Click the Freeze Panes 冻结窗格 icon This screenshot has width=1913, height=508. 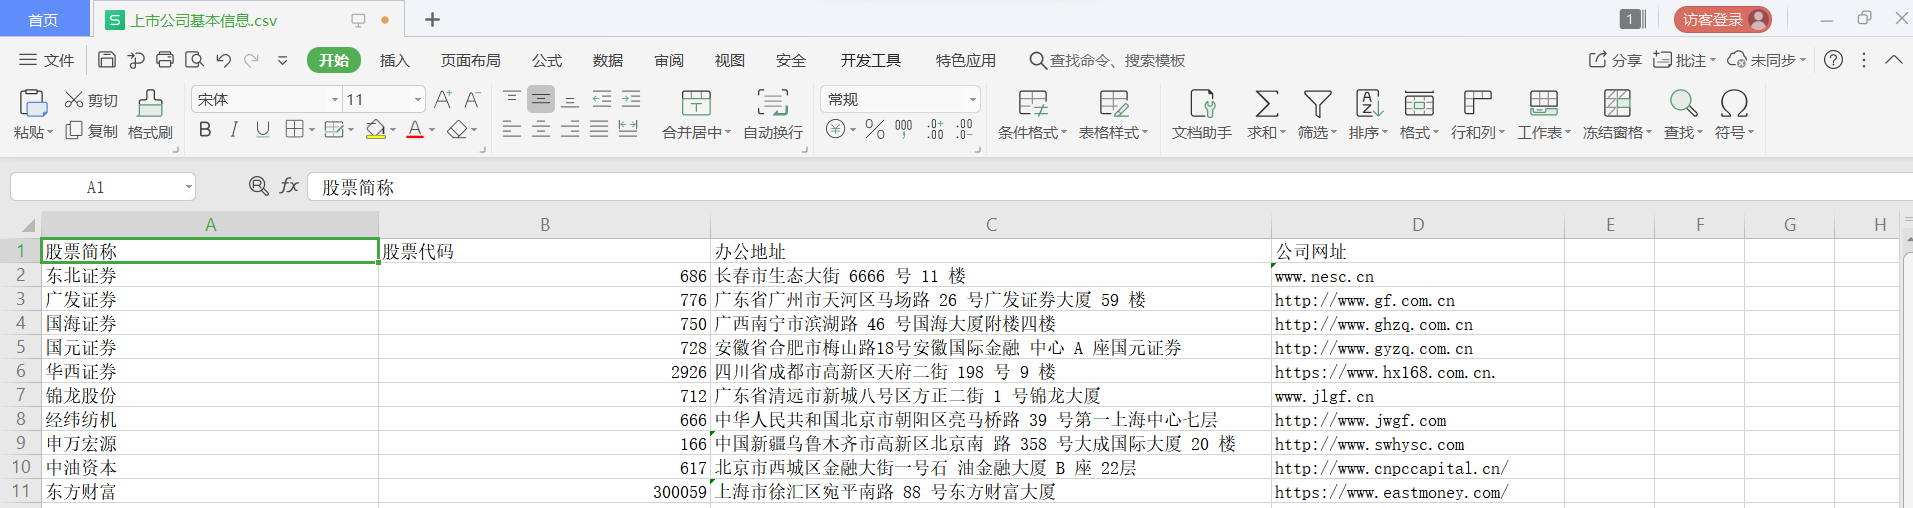(1617, 103)
